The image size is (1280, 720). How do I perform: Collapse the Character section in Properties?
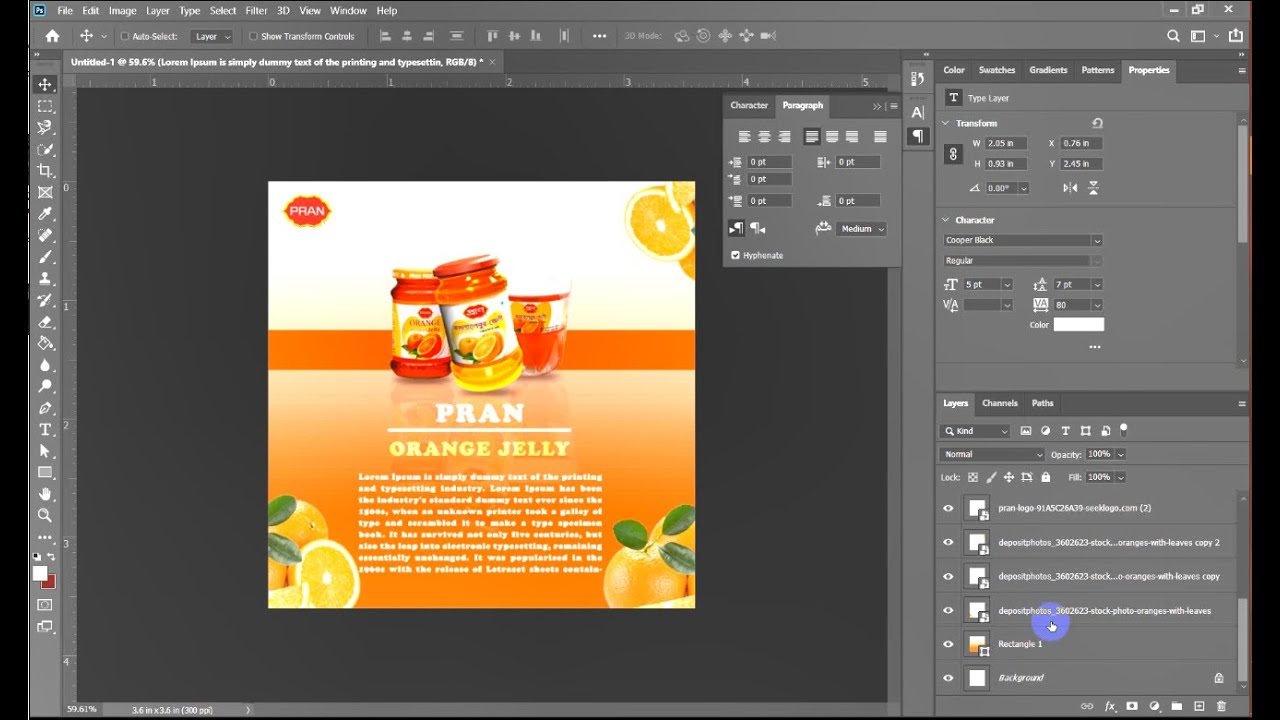point(946,220)
